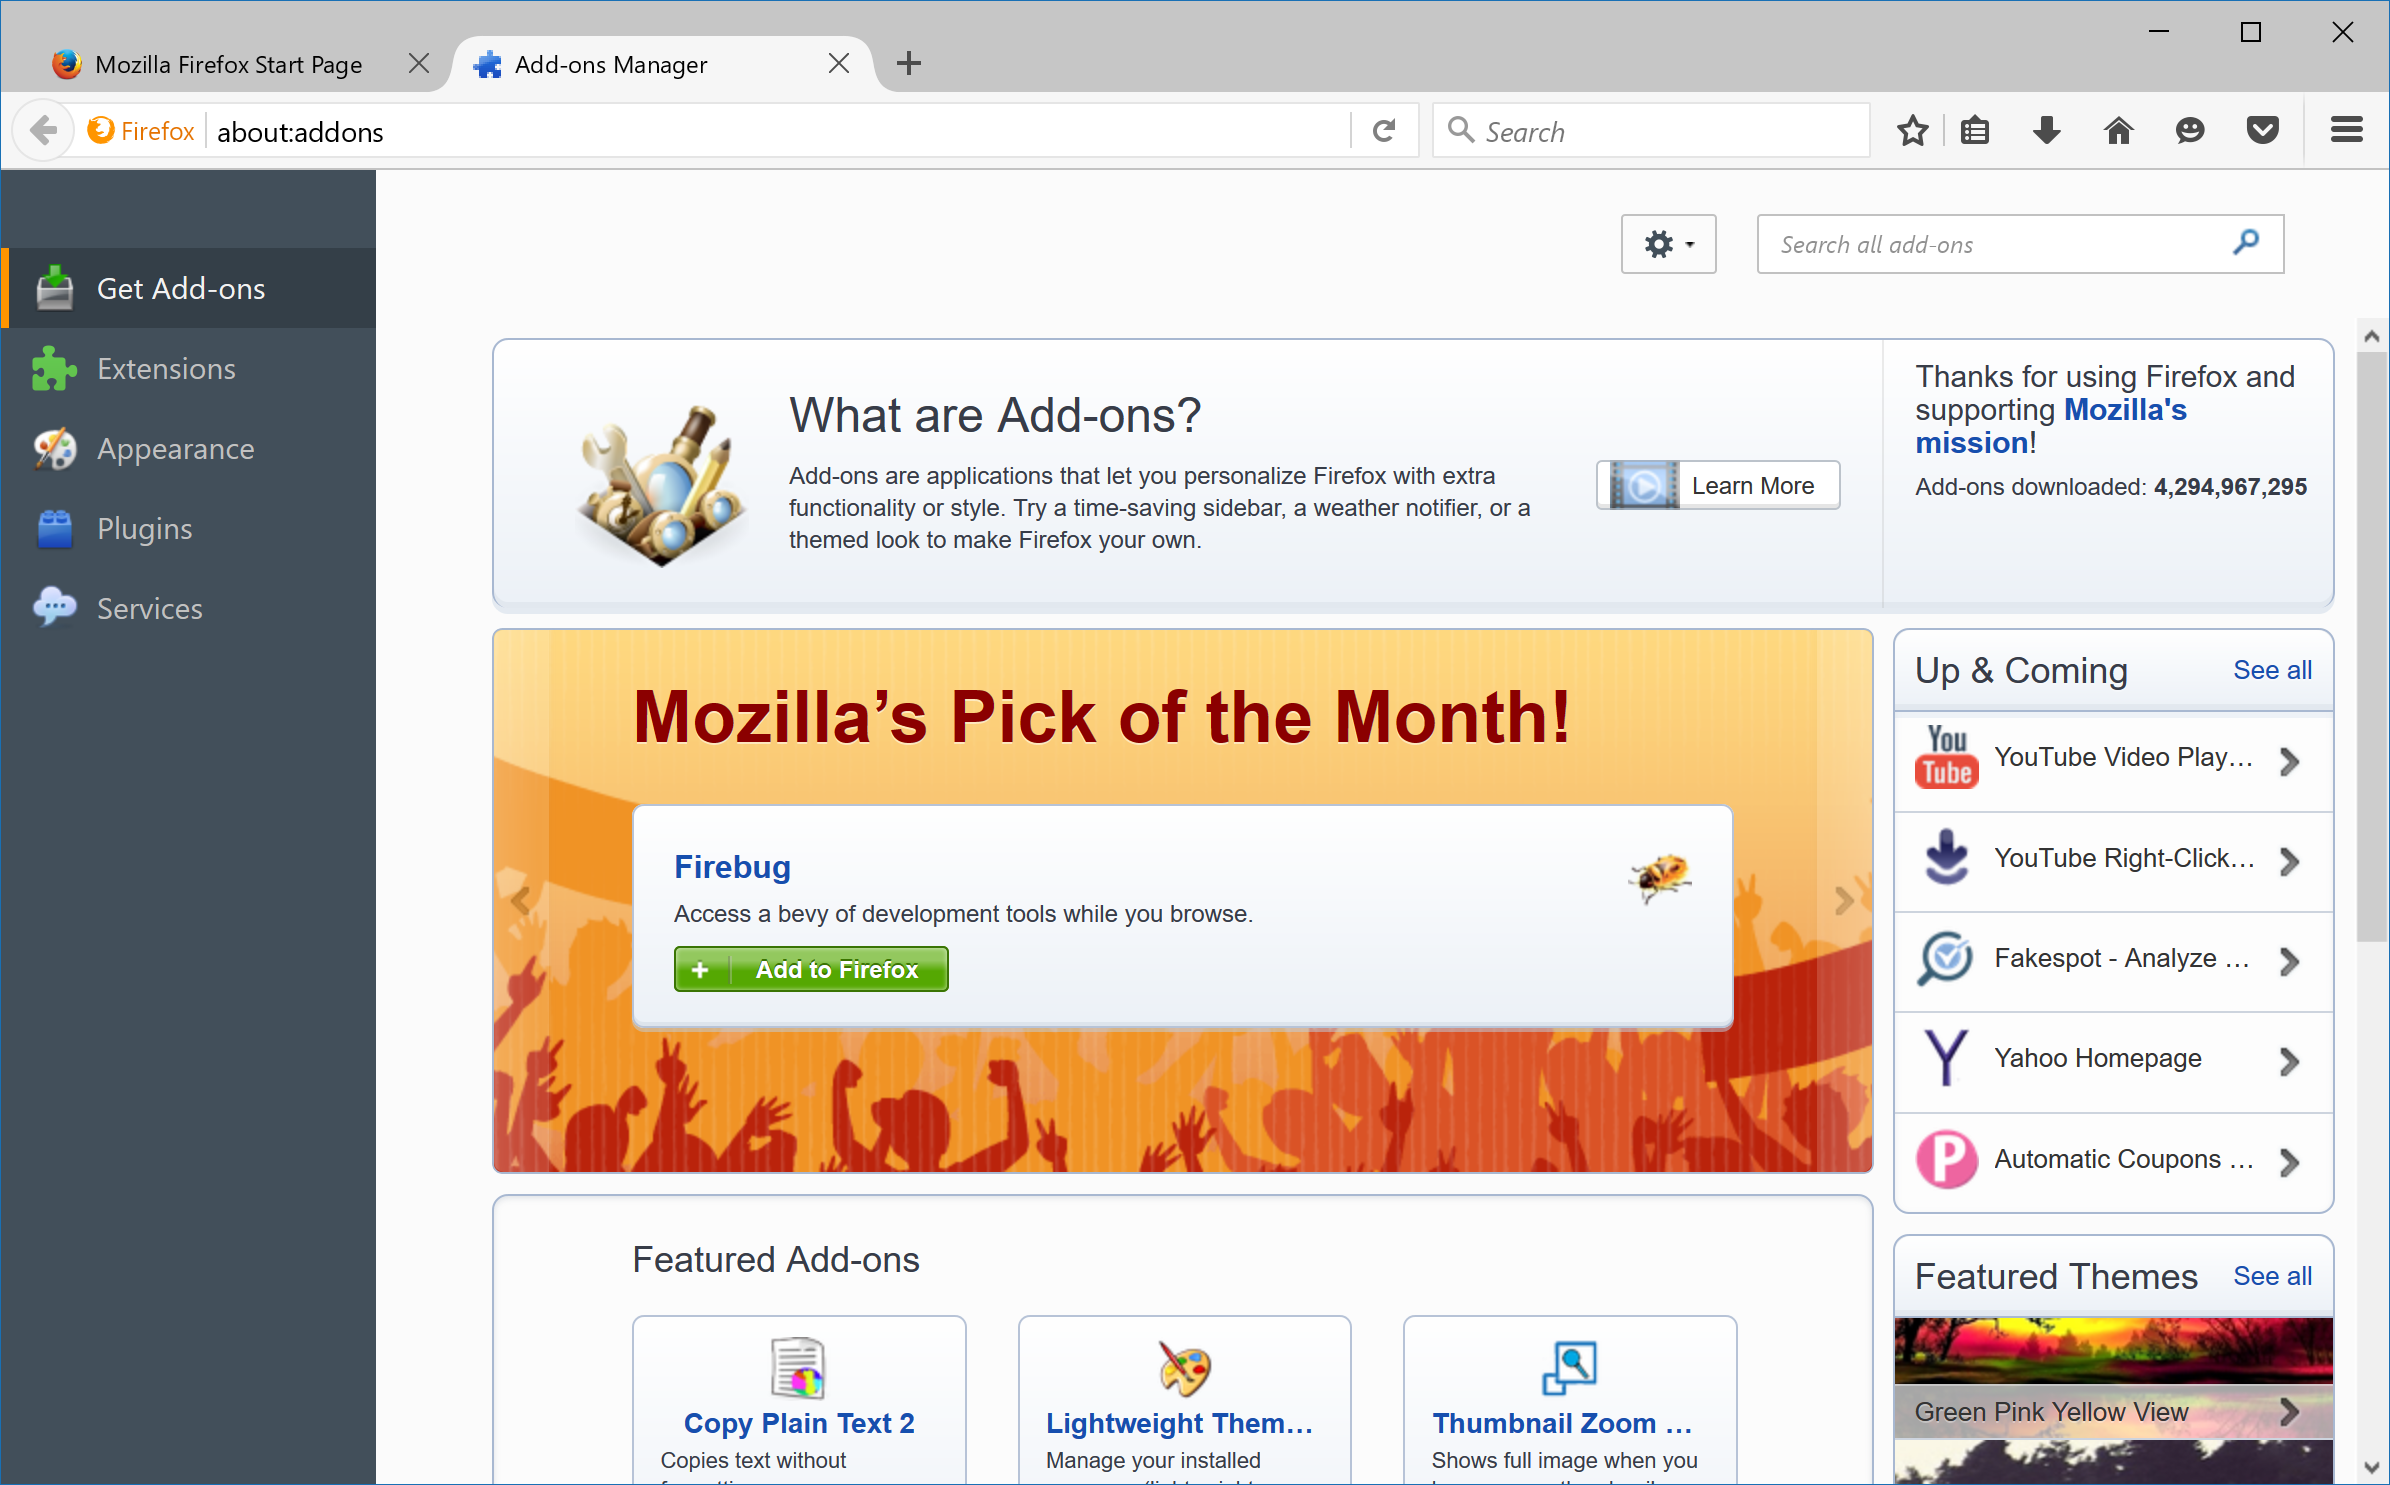Open the Add-ons settings gear menu

(1668, 245)
